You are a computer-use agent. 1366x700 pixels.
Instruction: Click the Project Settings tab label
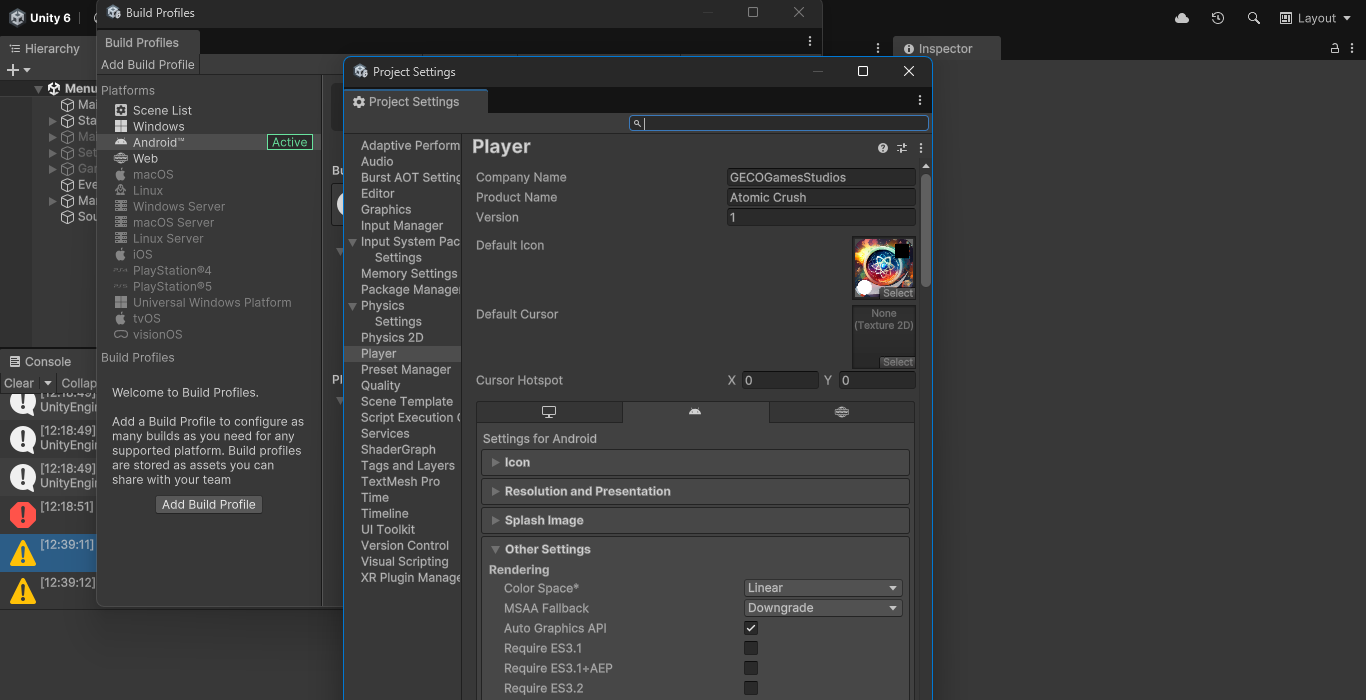point(414,102)
